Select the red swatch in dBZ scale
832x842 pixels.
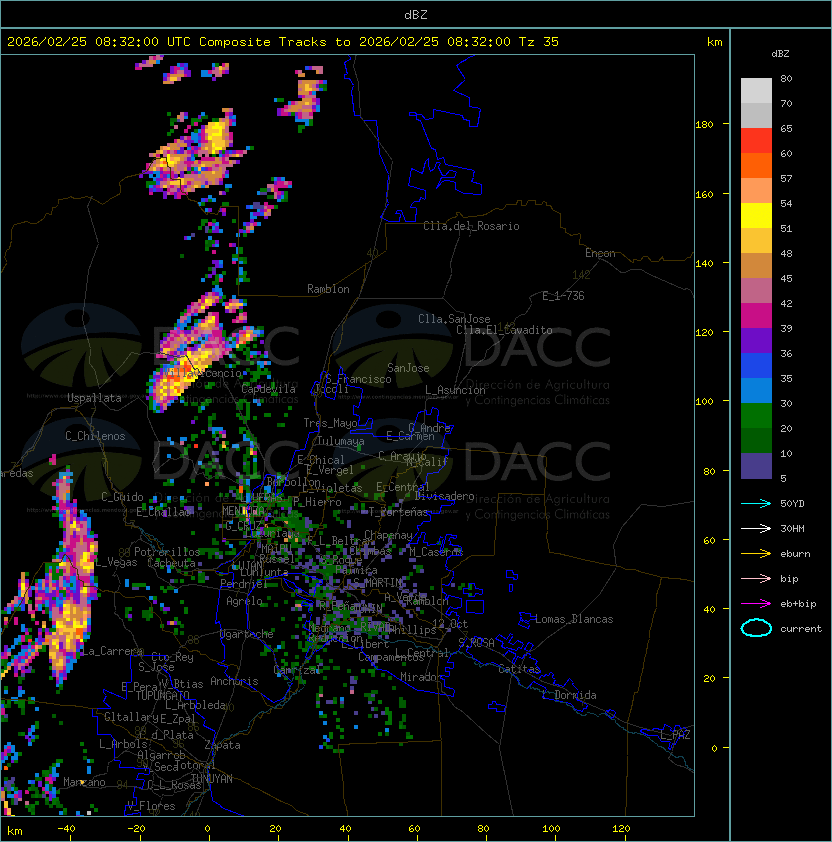(x=756, y=141)
